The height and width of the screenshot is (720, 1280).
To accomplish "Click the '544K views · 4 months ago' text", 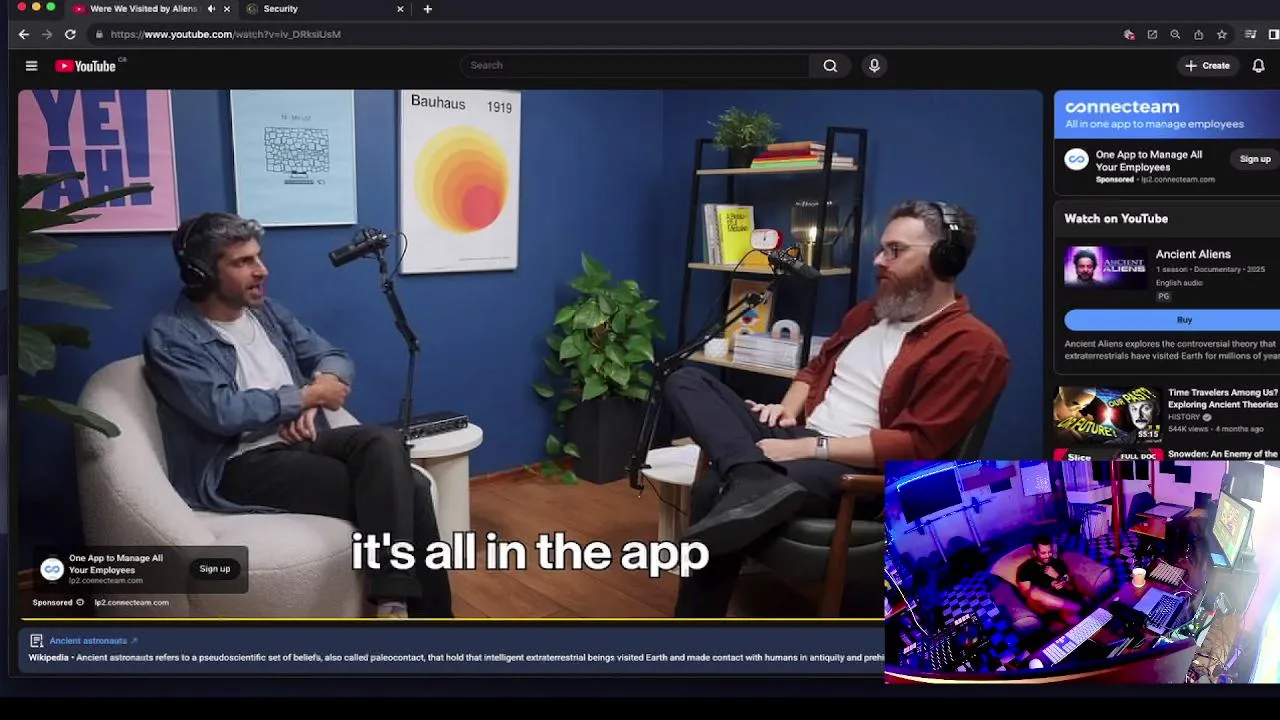I will 1215,428.
